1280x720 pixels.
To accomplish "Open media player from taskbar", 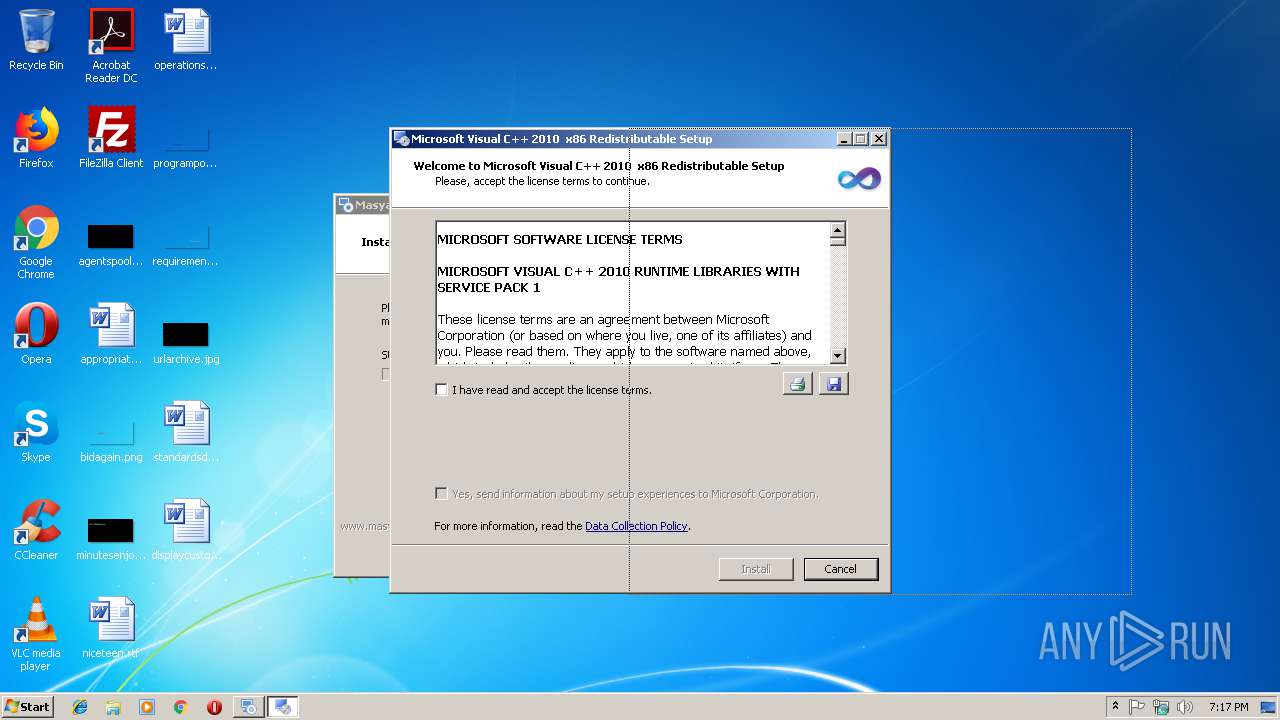I will click(x=147, y=707).
